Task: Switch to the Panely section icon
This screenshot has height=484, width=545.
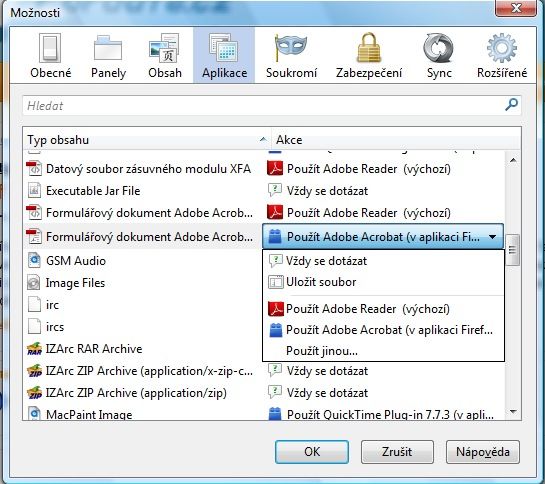Action: 108,56
